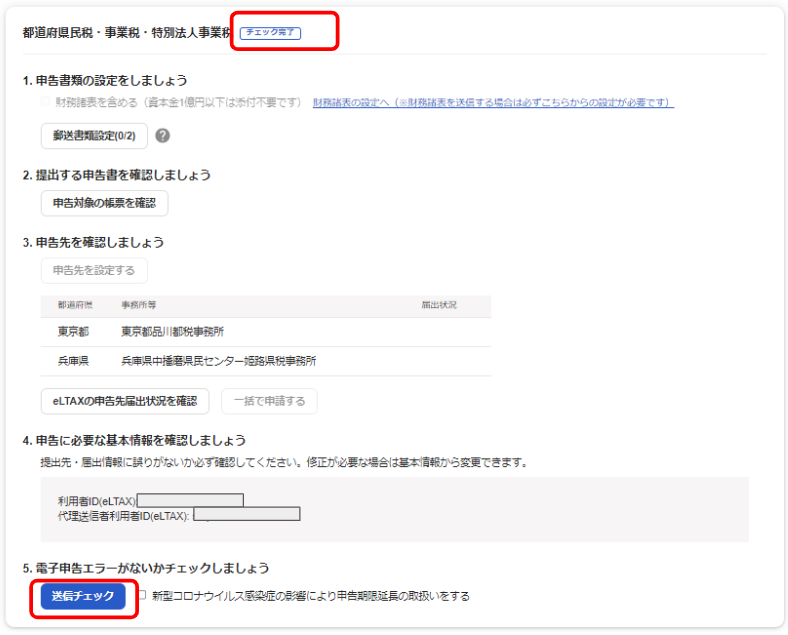Image resolution: width=788 pixels, height=635 pixels.
Task: Click 申告対象の帳票を確認 button
Action: pos(105,203)
